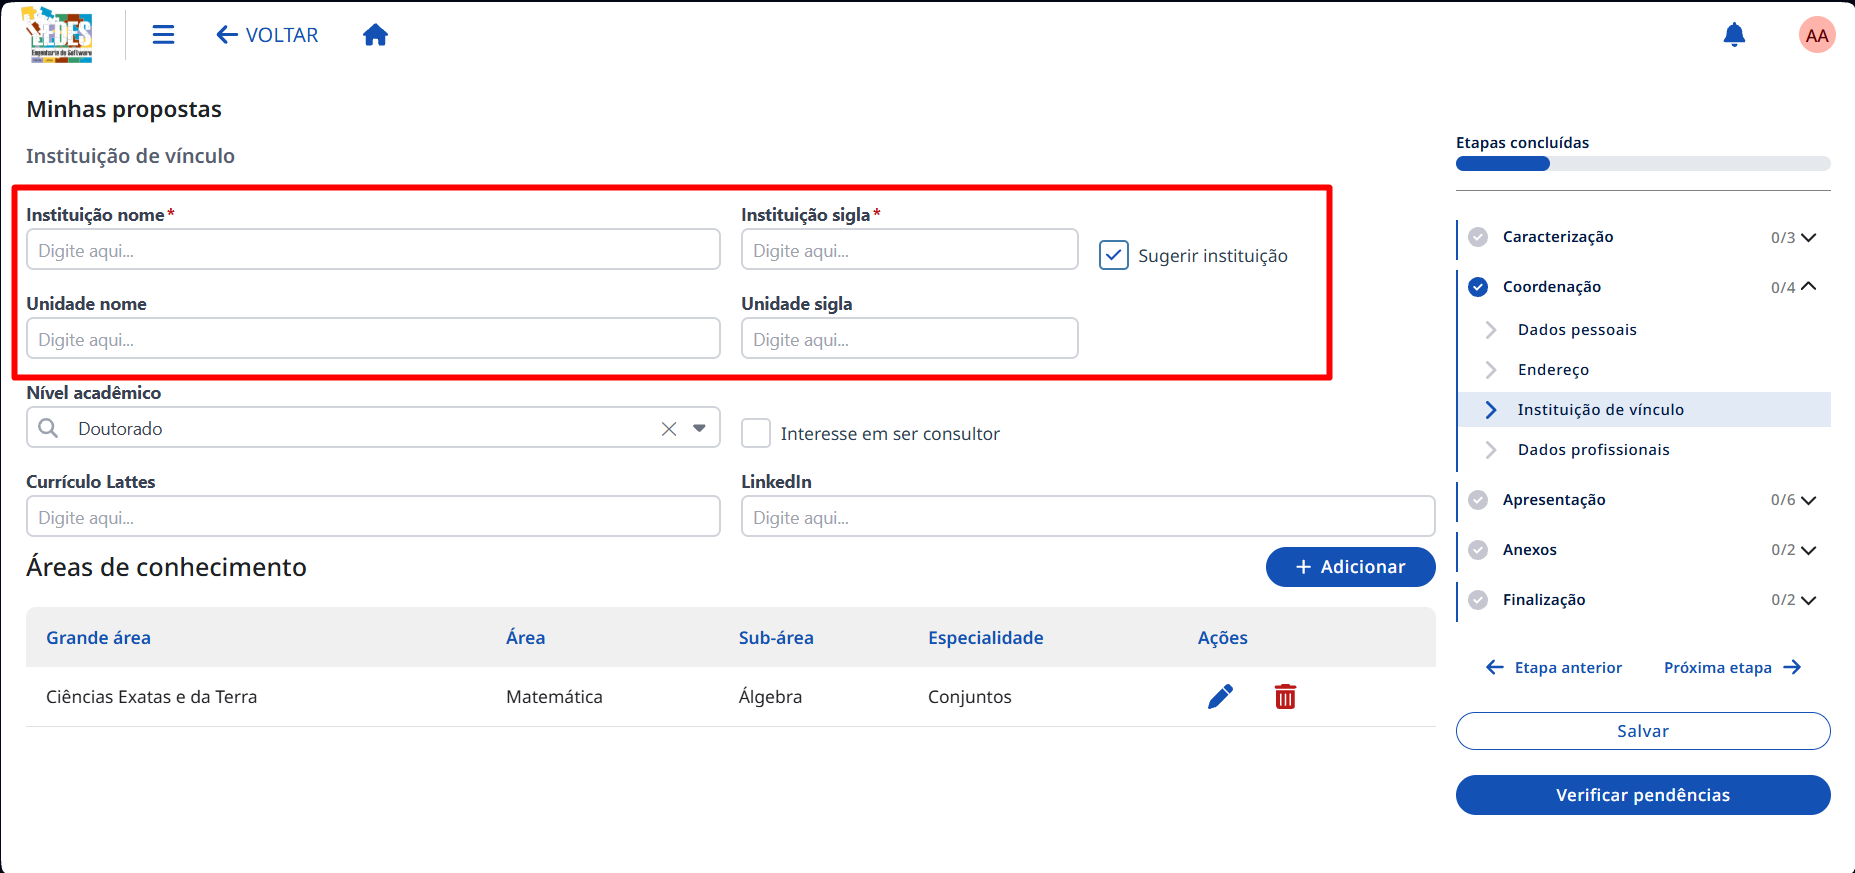The height and width of the screenshot is (873, 1855).
Task: Check Interesse em ser consultor
Action: point(756,433)
